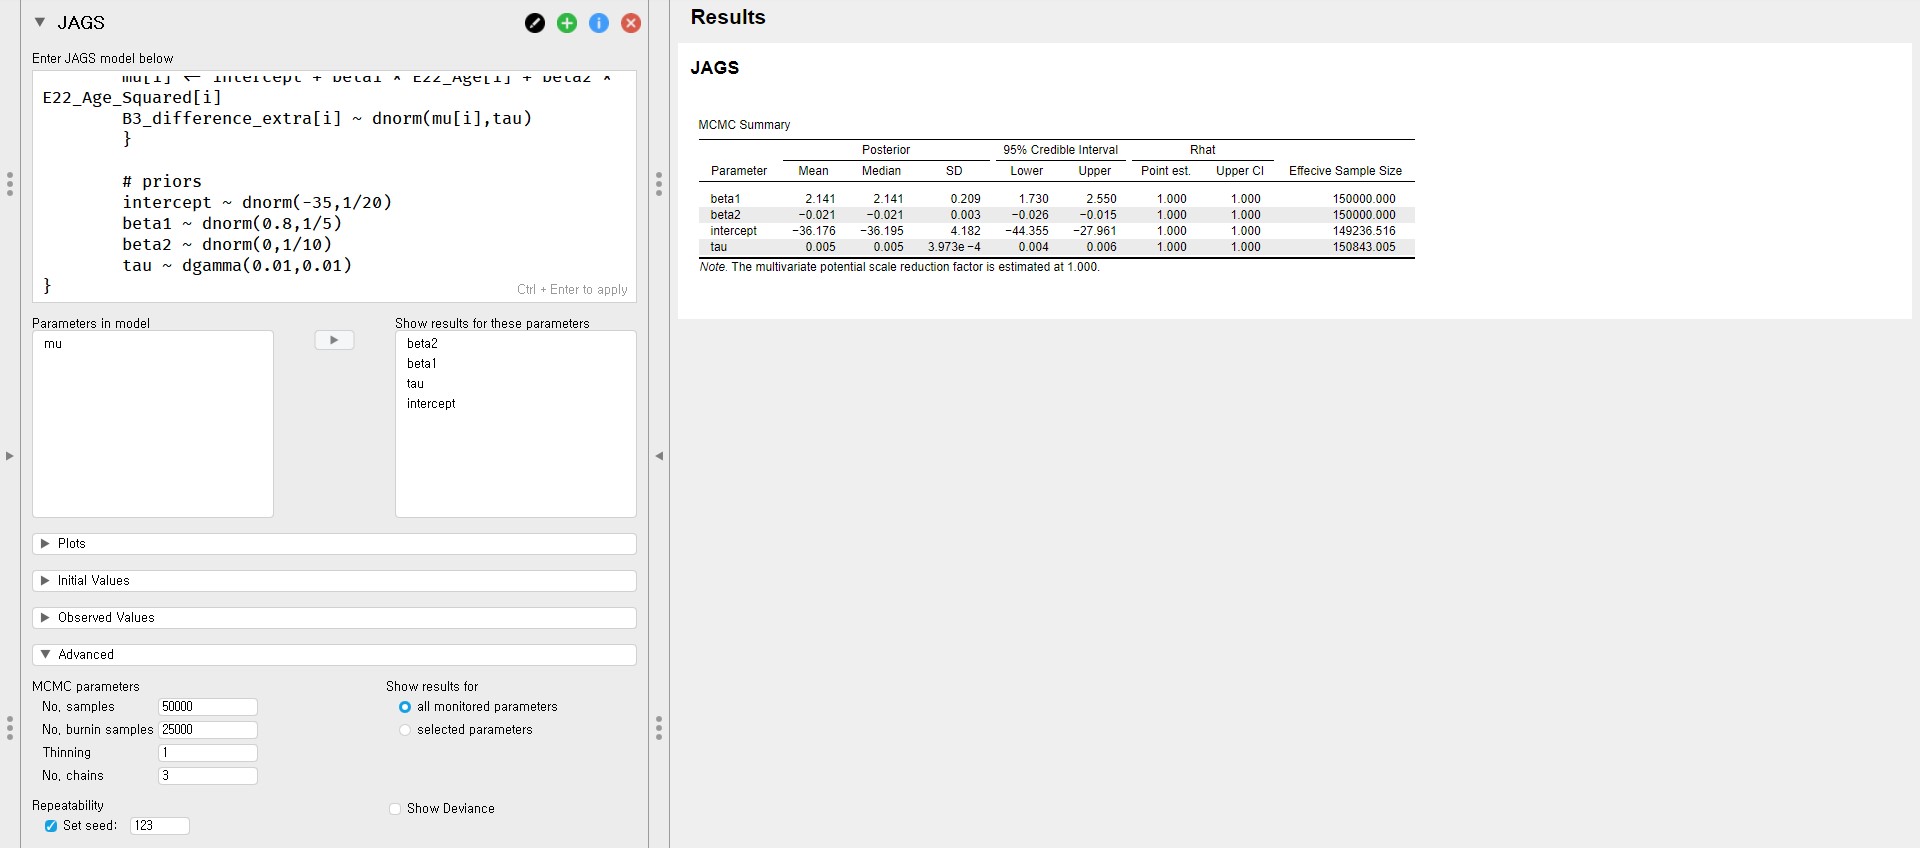The width and height of the screenshot is (1920, 848).
Task: Select mu in Parameters in model list
Action: point(53,344)
